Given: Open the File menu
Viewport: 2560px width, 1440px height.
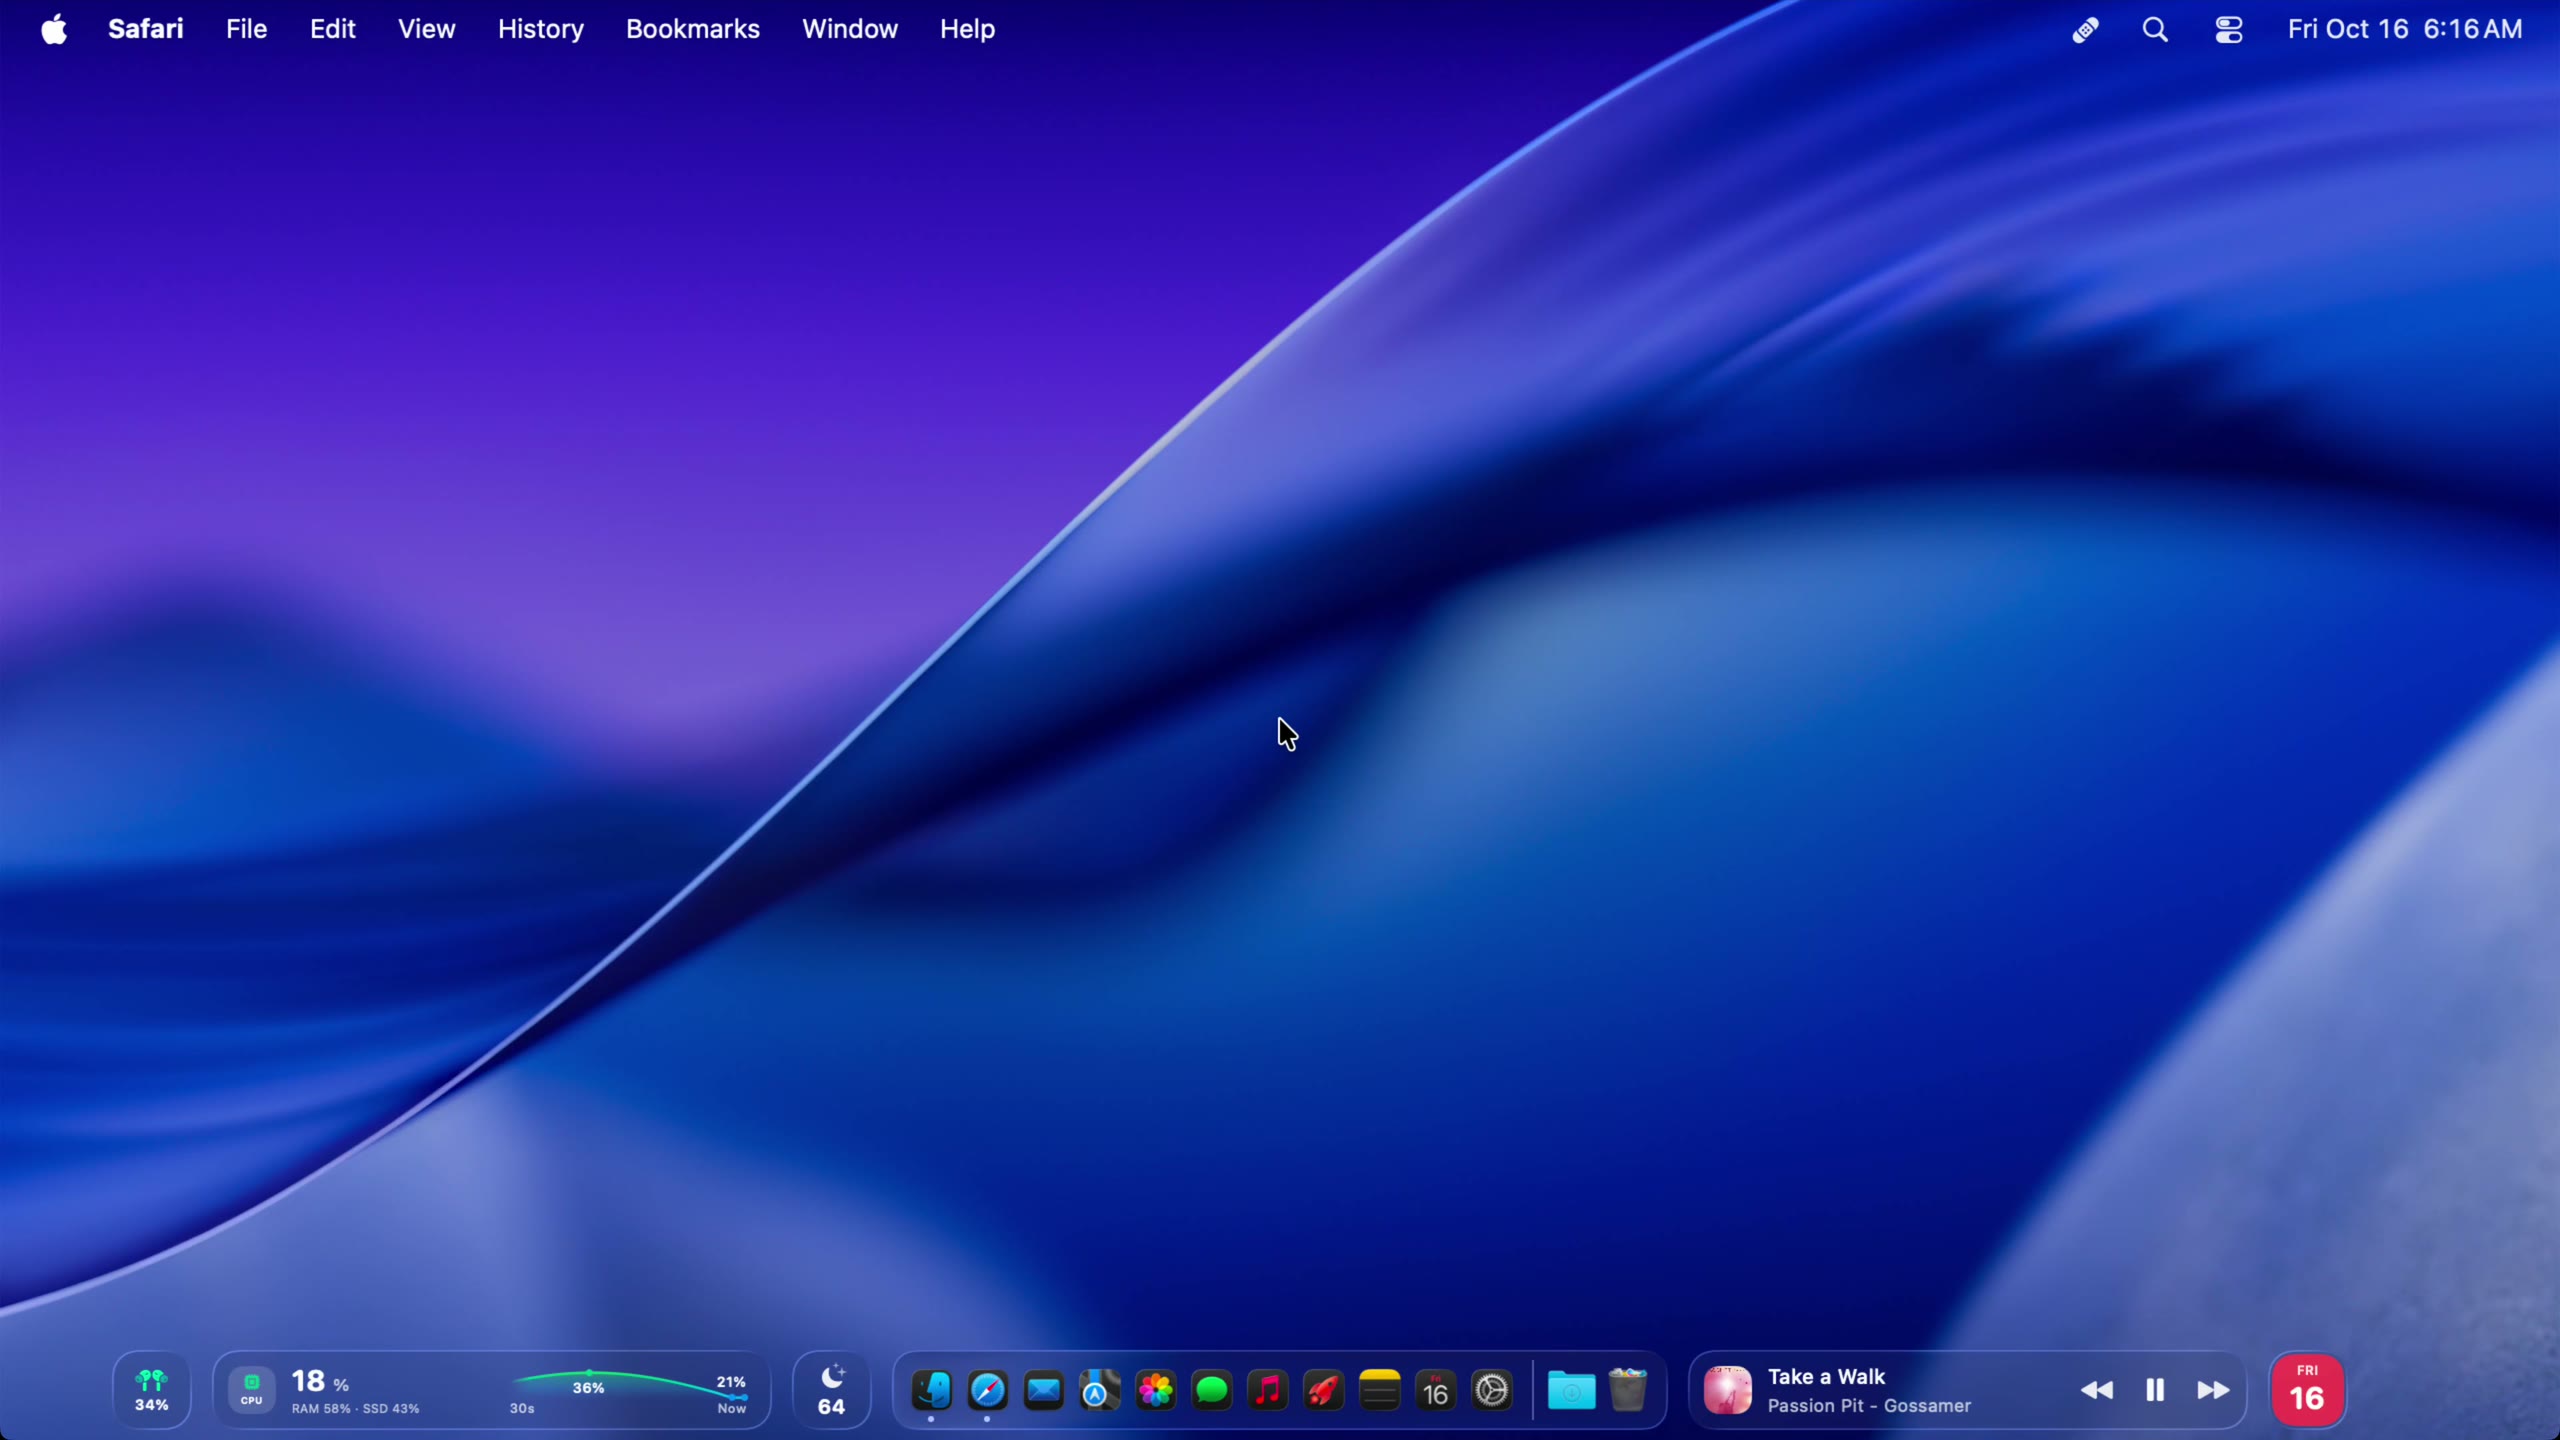Looking at the screenshot, I should (x=246, y=29).
